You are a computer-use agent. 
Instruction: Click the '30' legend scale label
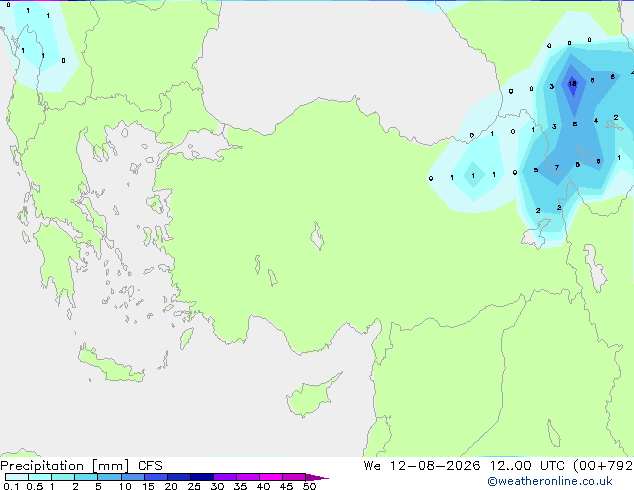tap(217, 486)
